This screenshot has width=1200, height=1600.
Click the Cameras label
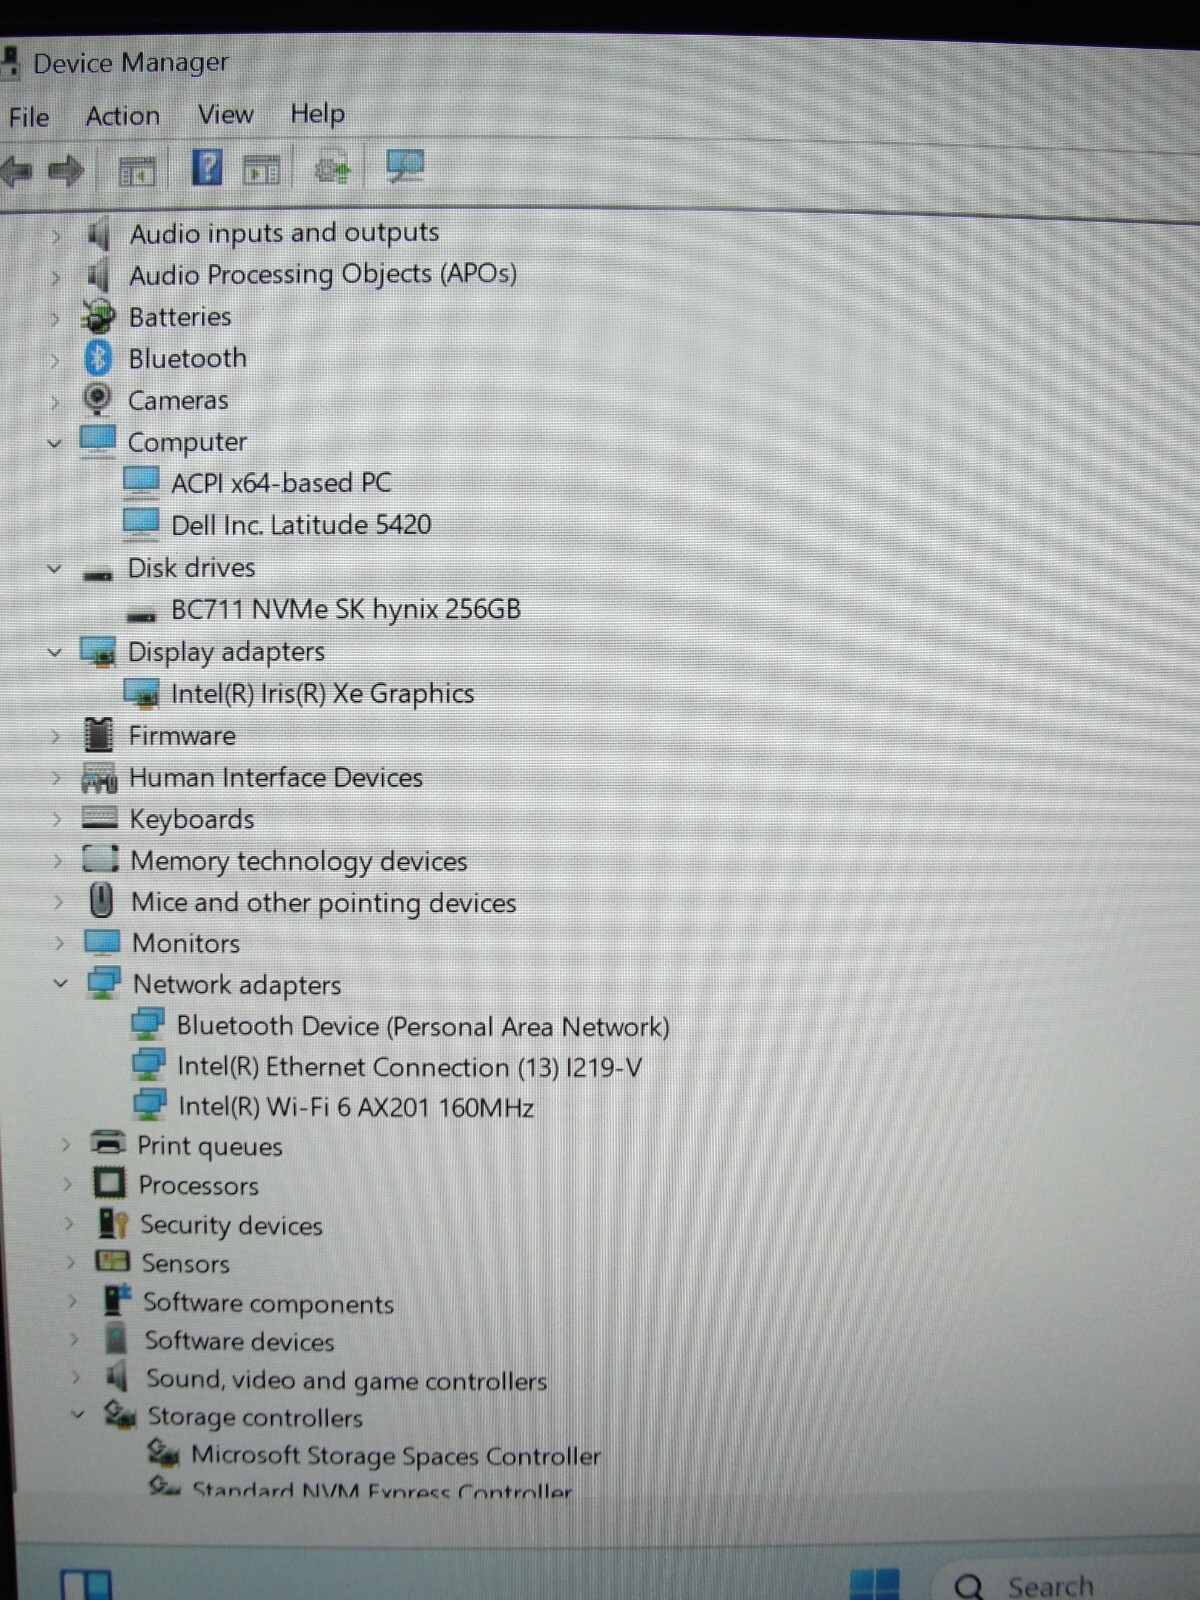(178, 400)
